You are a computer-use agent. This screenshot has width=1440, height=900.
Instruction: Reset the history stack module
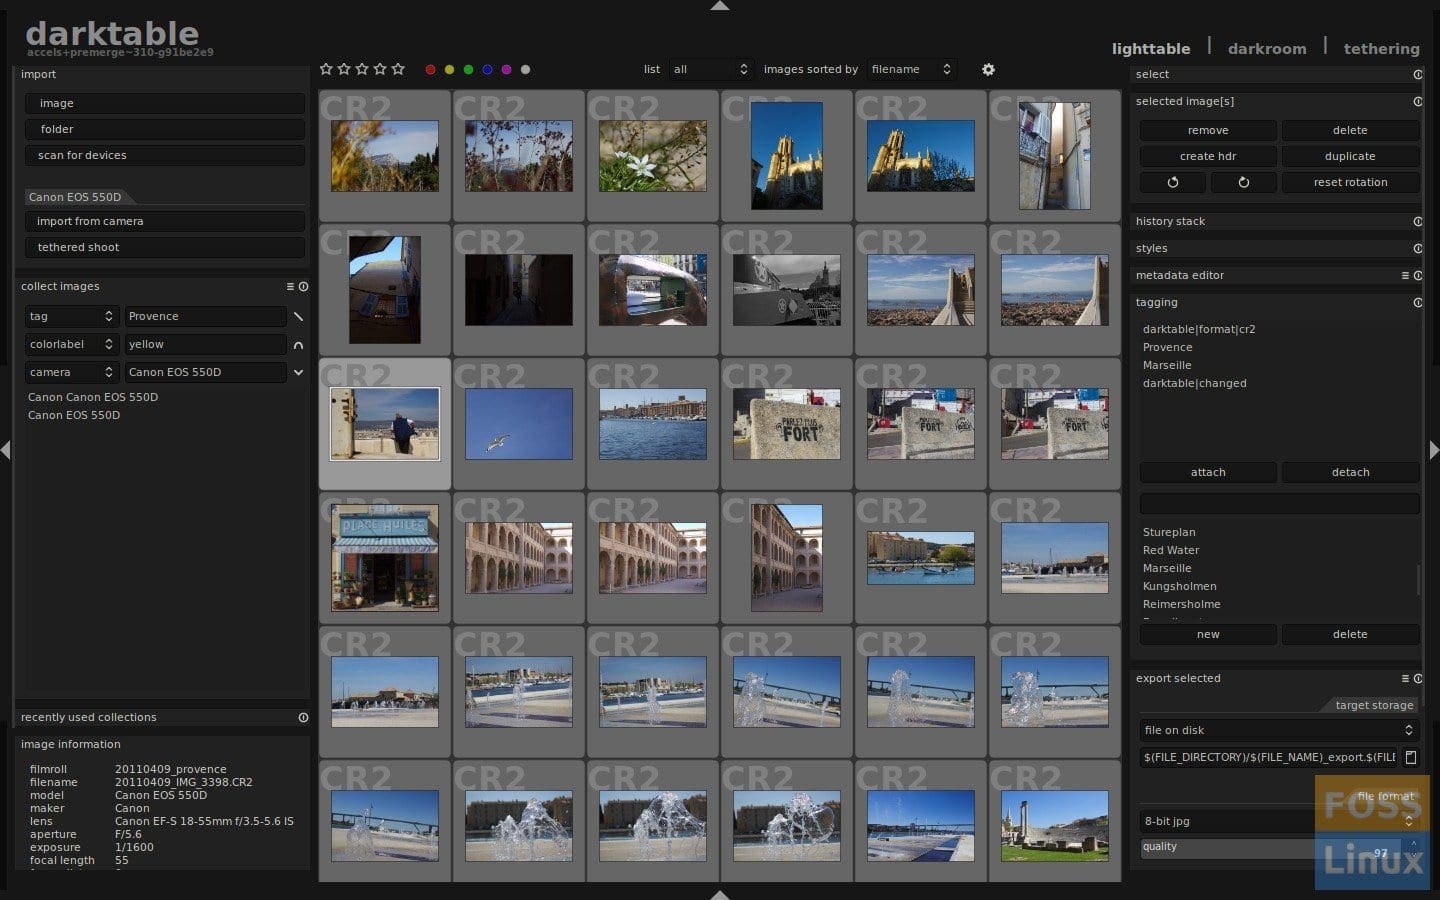click(1417, 221)
